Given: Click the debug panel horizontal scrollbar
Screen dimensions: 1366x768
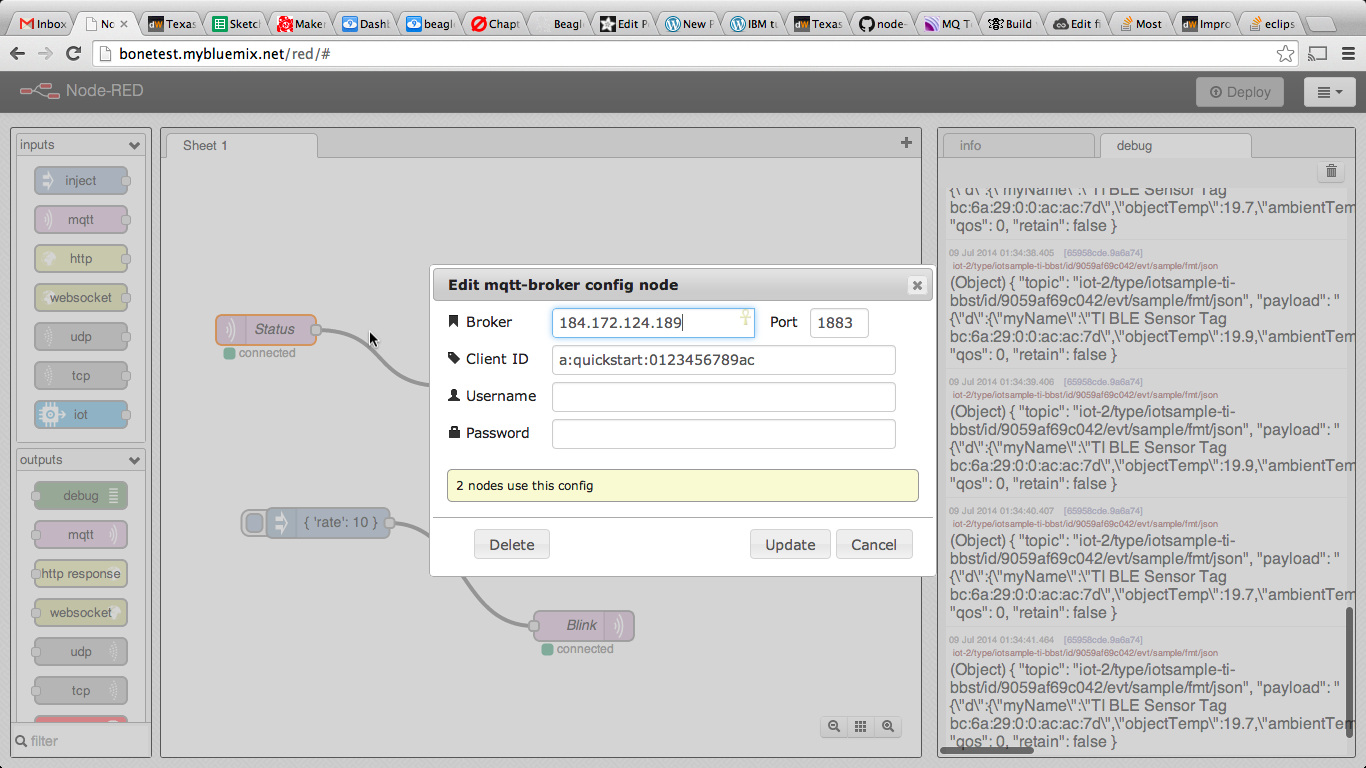Looking at the screenshot, I should click(x=988, y=749).
